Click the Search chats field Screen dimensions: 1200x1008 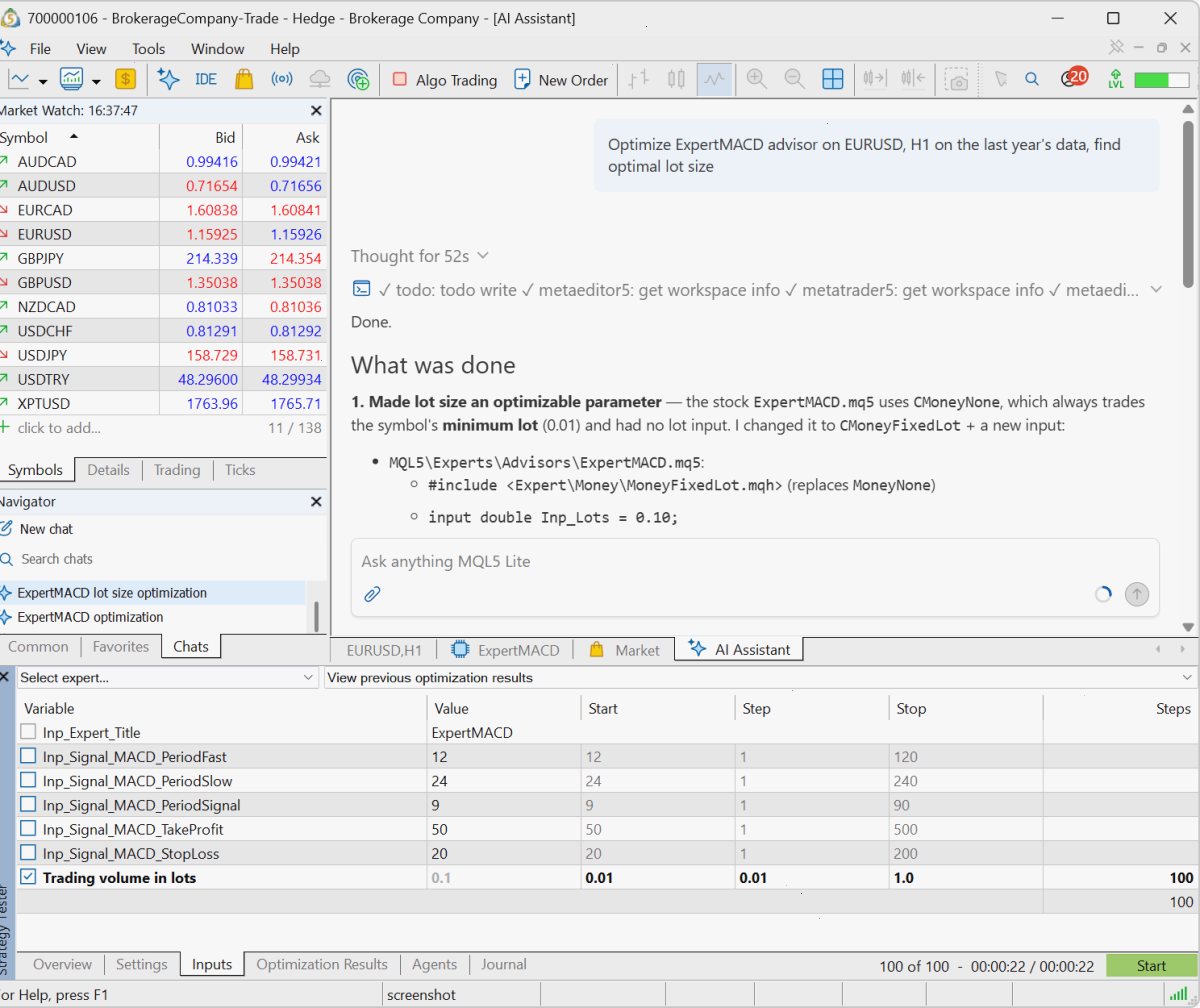[57, 559]
